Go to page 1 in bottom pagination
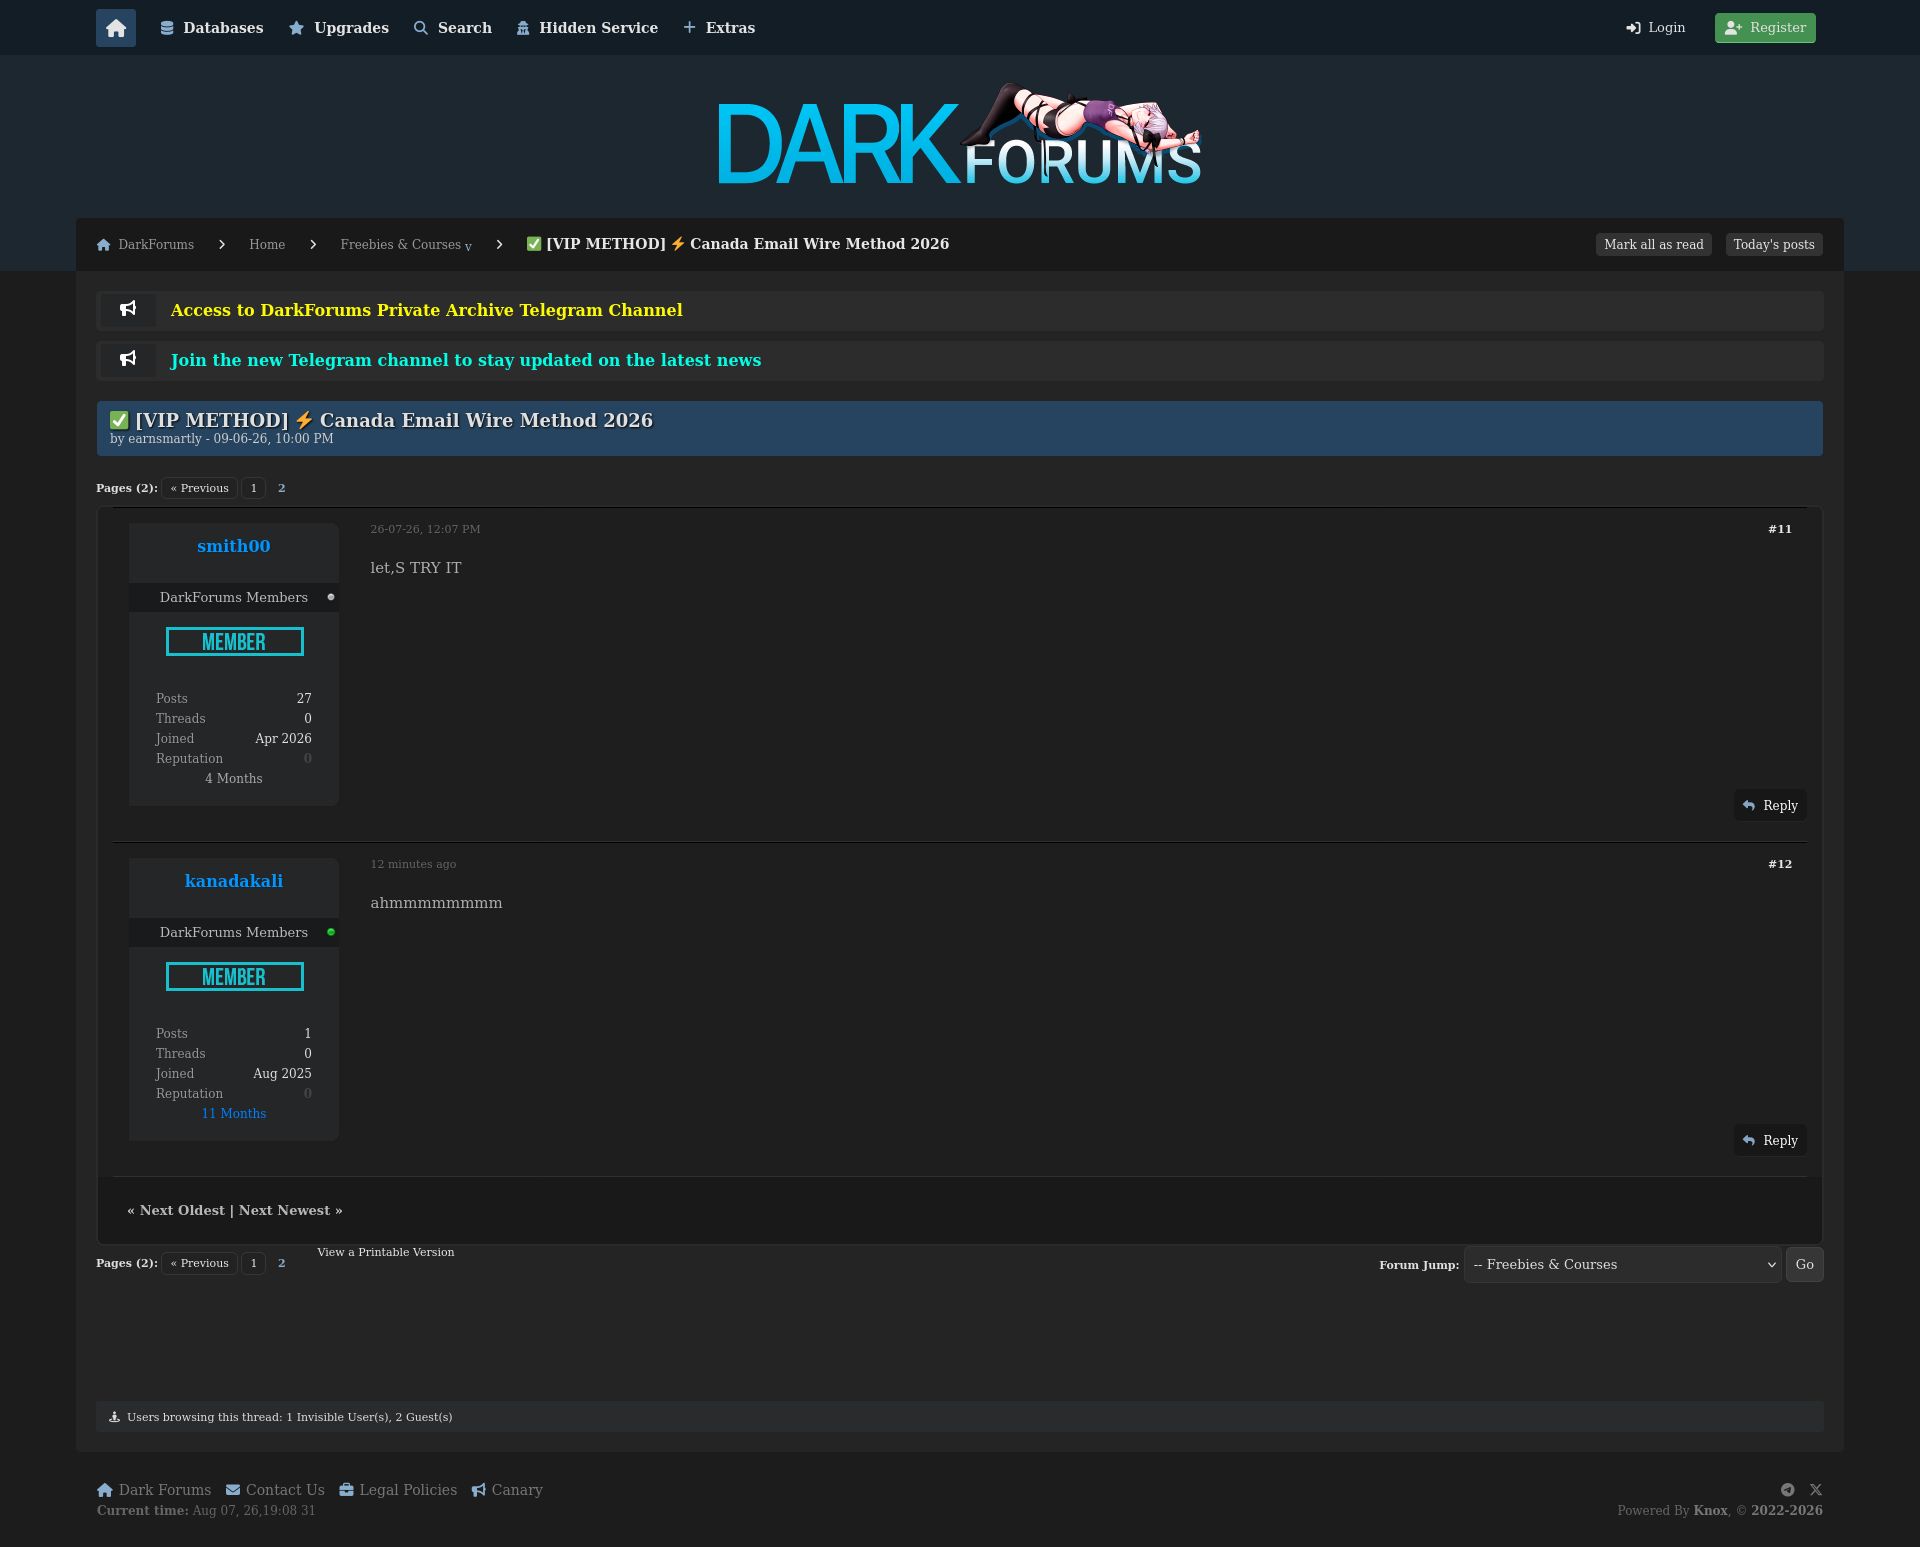Screen dimensions: 1920x1547 click(x=254, y=1263)
